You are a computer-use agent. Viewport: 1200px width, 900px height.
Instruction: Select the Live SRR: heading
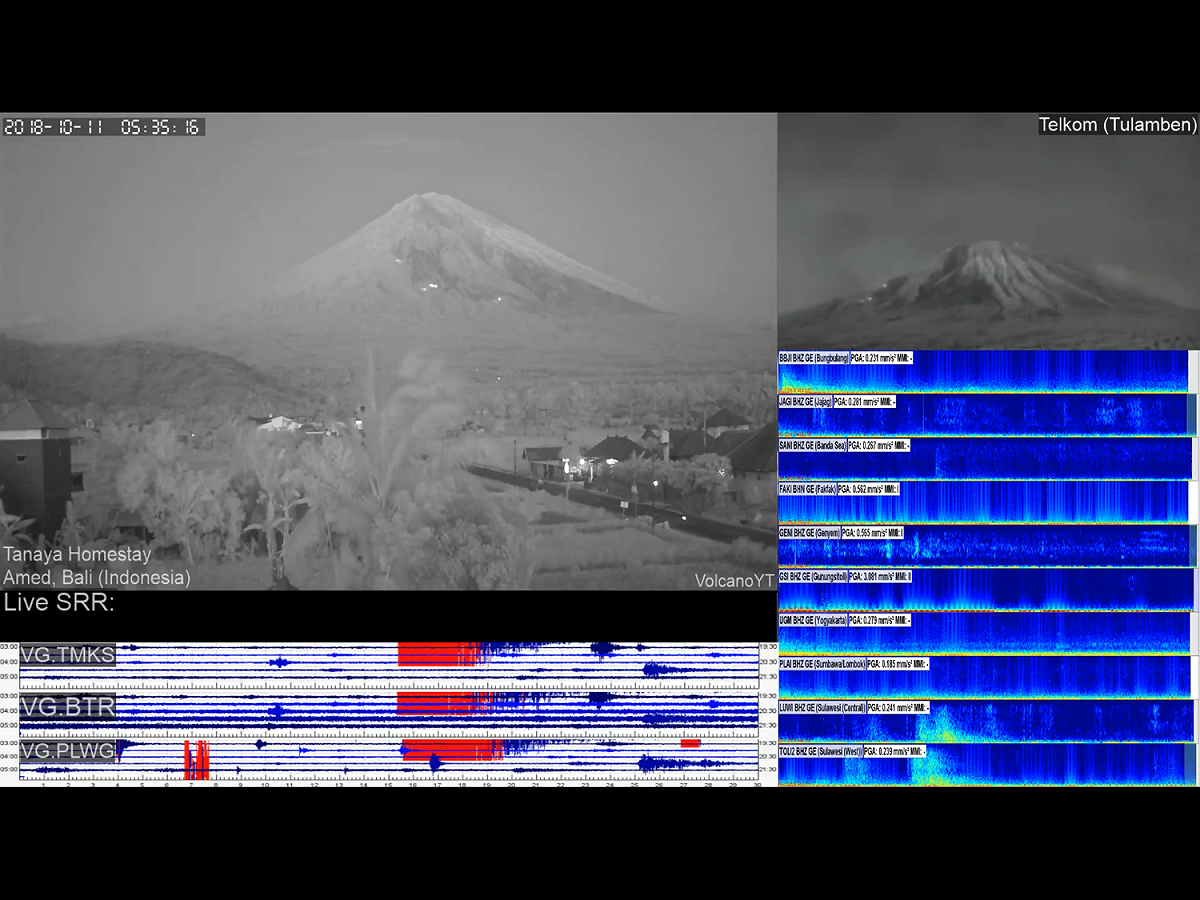59,603
